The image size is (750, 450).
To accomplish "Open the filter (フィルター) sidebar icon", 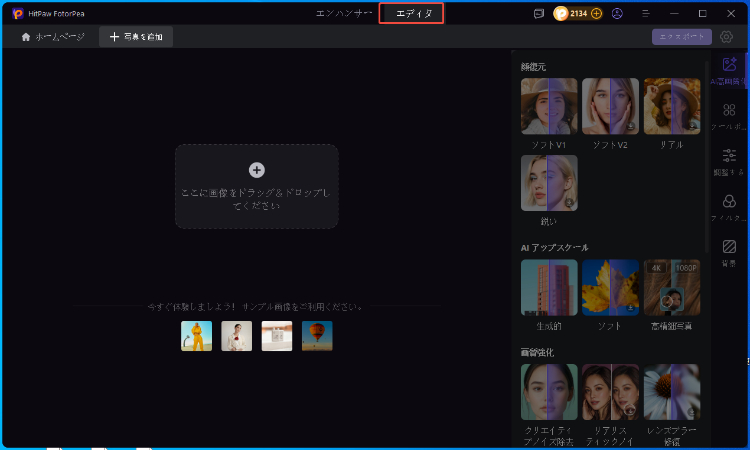I will click(729, 201).
